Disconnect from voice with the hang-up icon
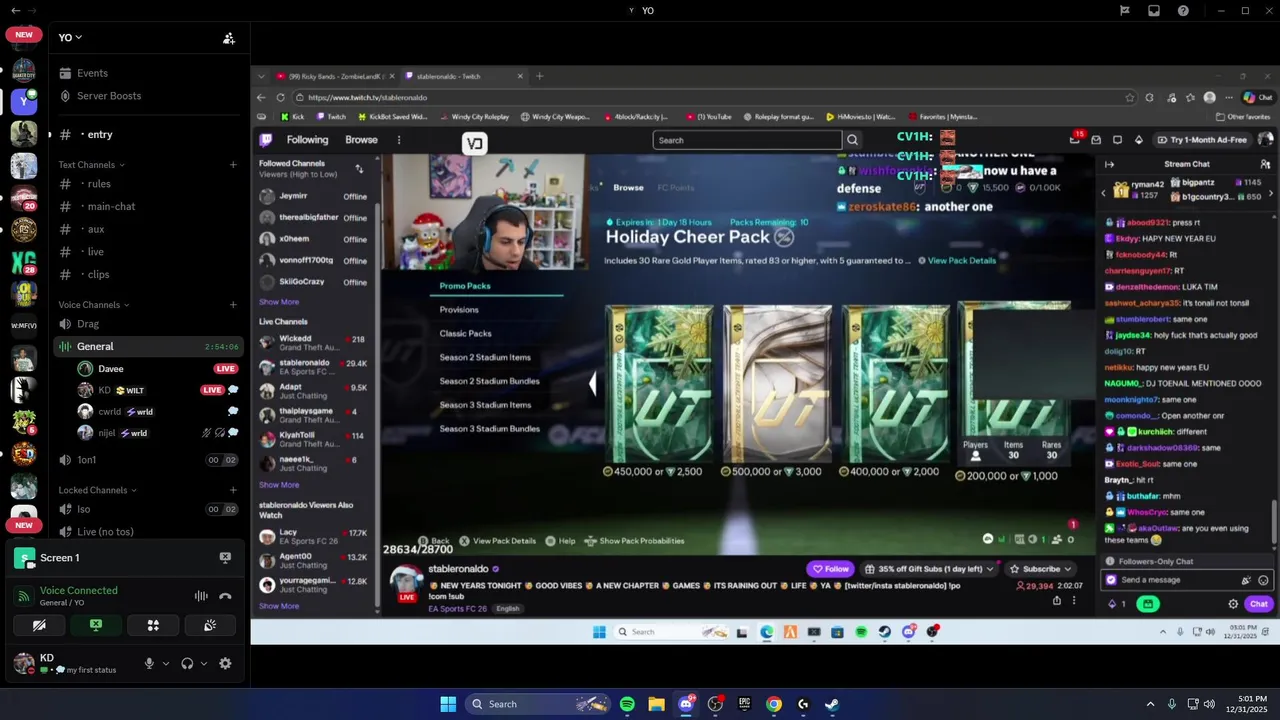This screenshot has width=1280, height=720. tap(225, 596)
